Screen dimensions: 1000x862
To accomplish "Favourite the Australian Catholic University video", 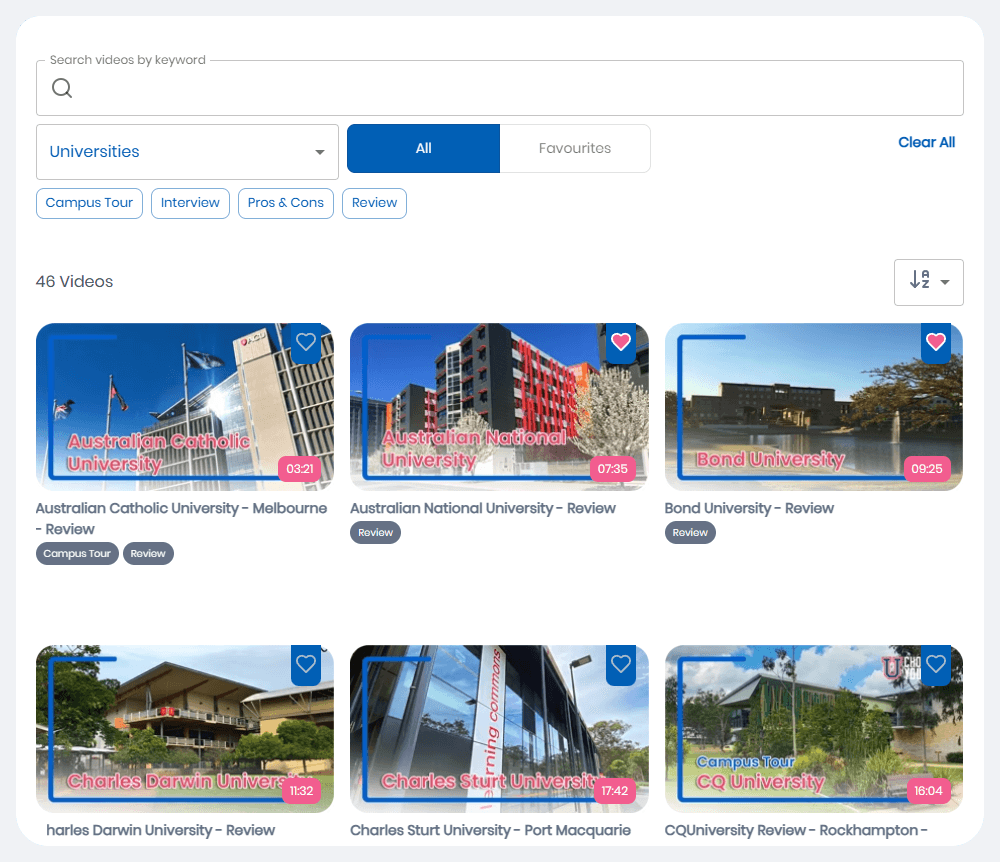I will point(306,342).
